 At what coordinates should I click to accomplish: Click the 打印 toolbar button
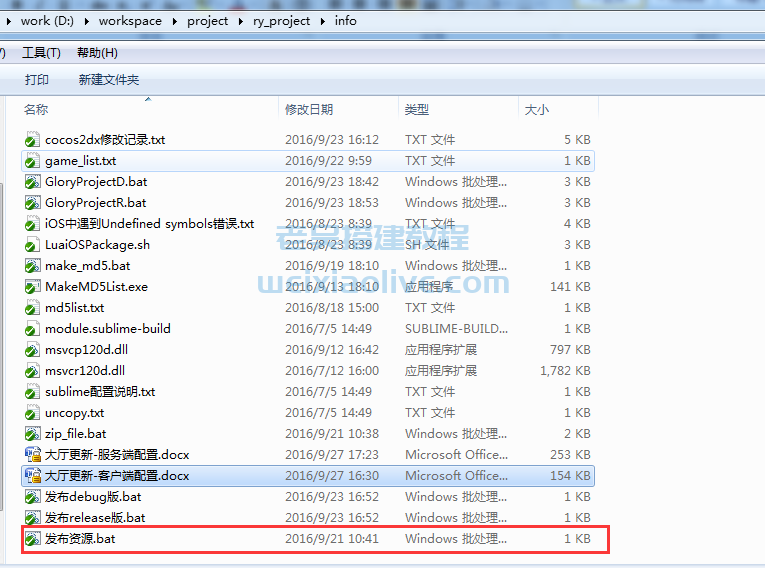[37, 80]
